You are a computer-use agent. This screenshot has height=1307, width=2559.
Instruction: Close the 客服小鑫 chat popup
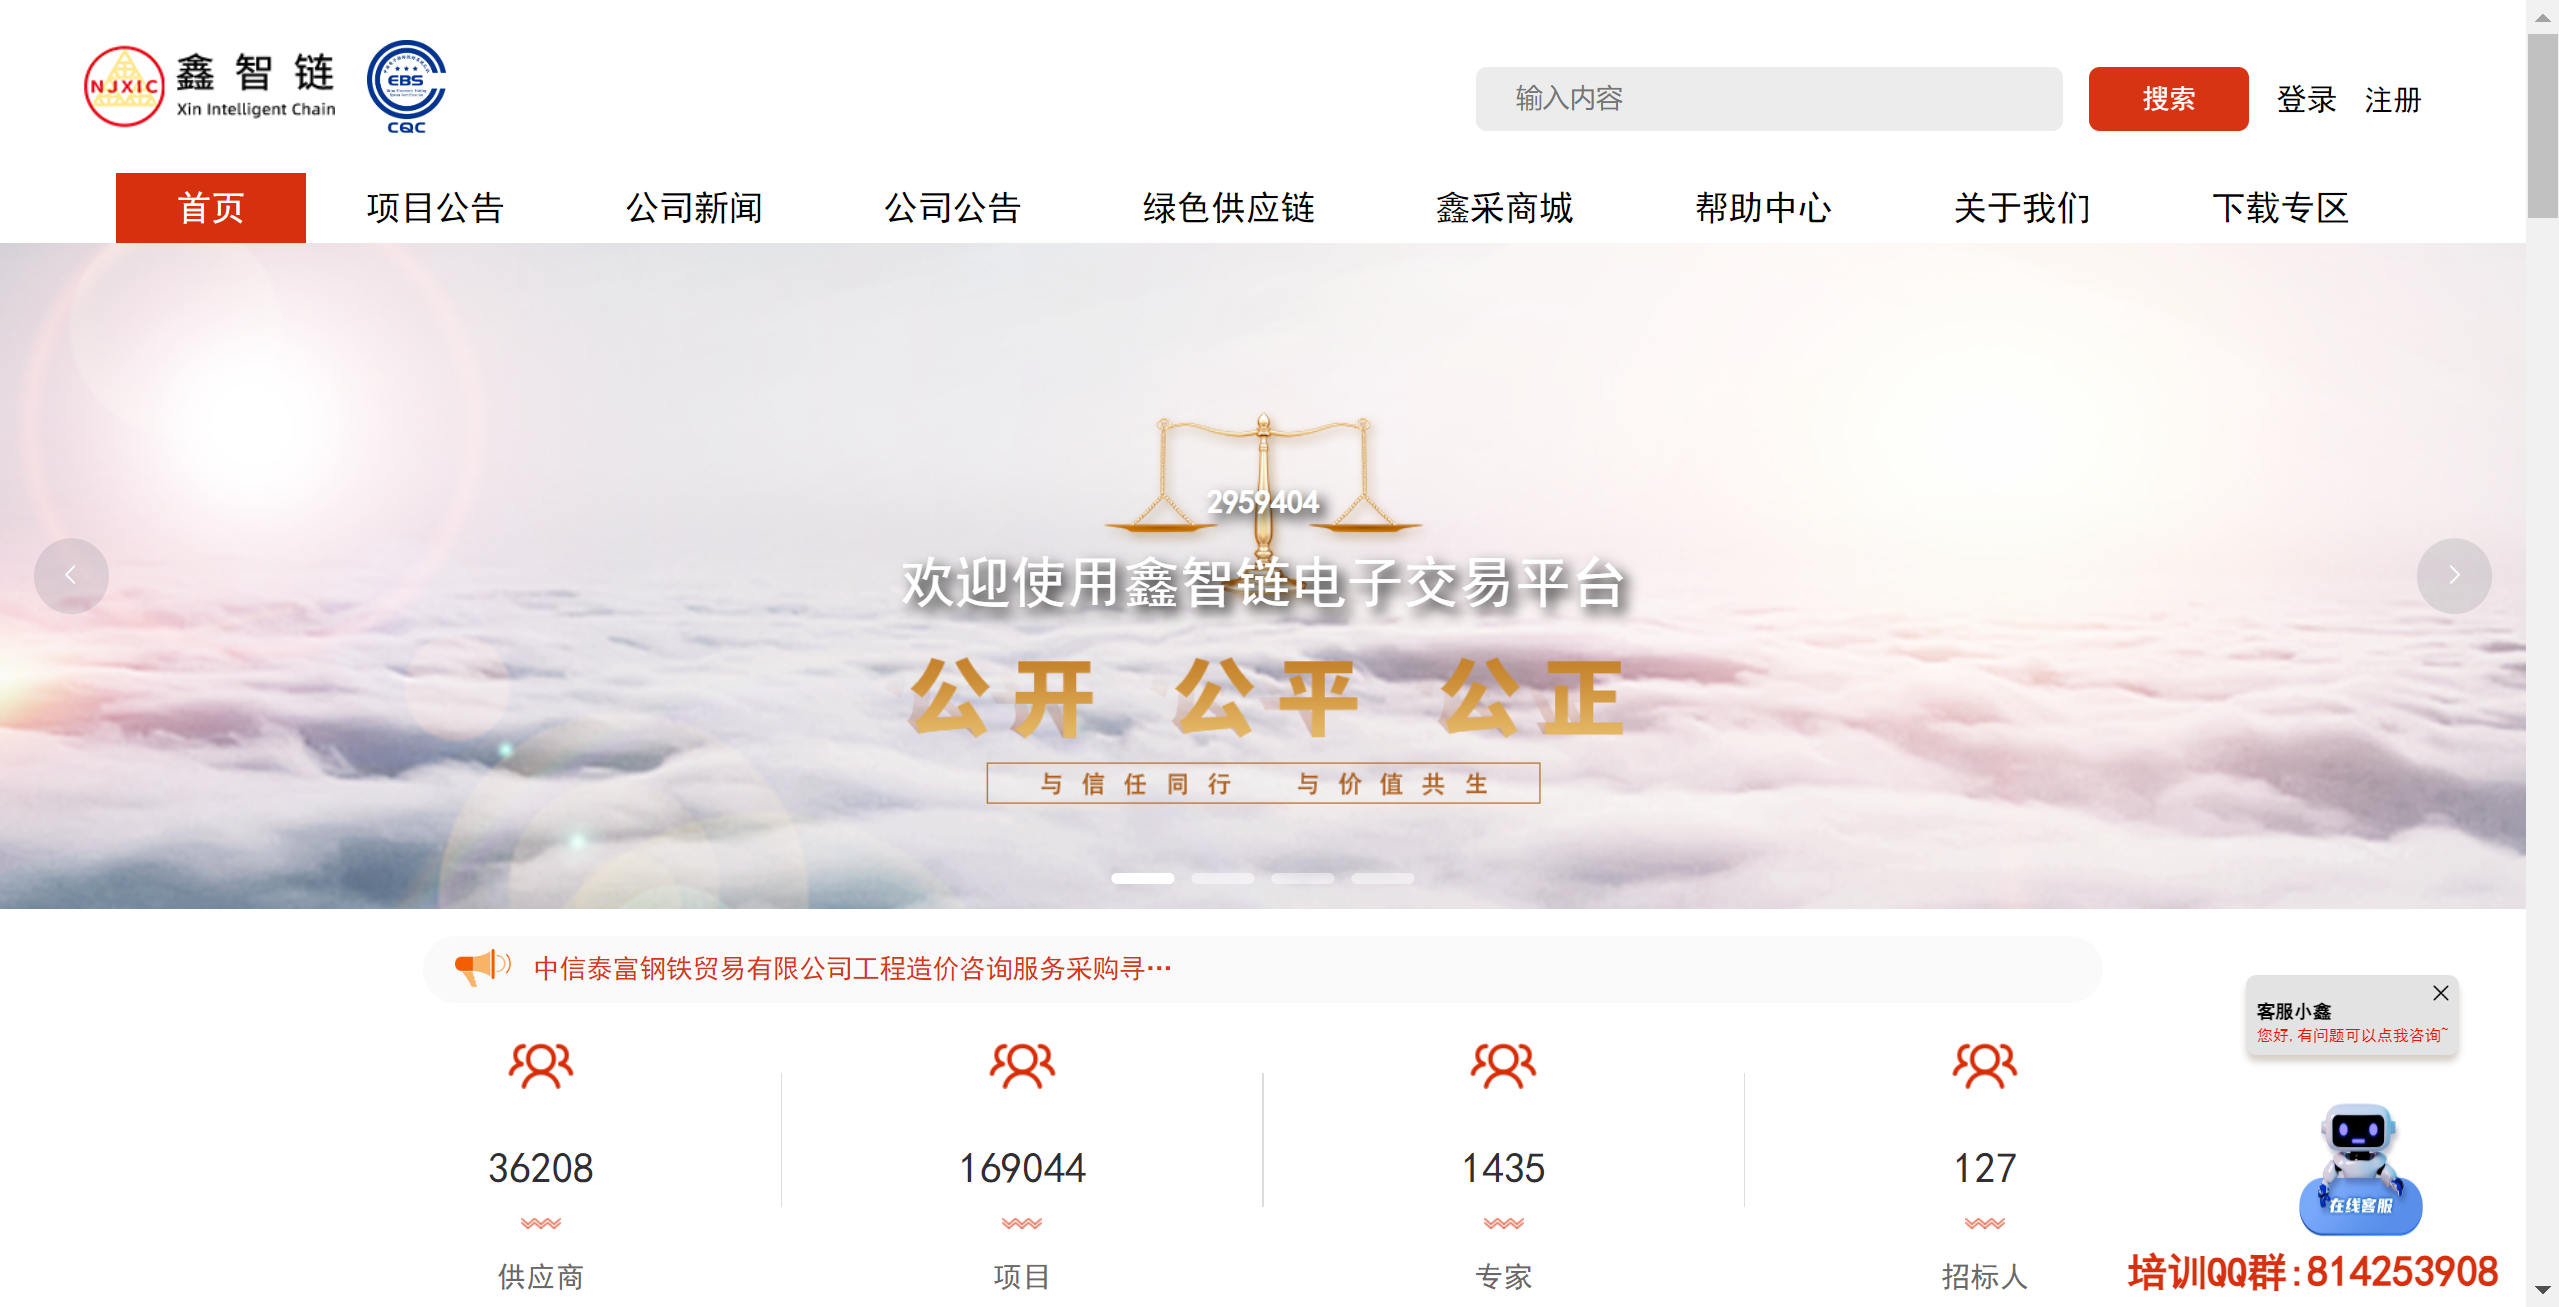2440,993
